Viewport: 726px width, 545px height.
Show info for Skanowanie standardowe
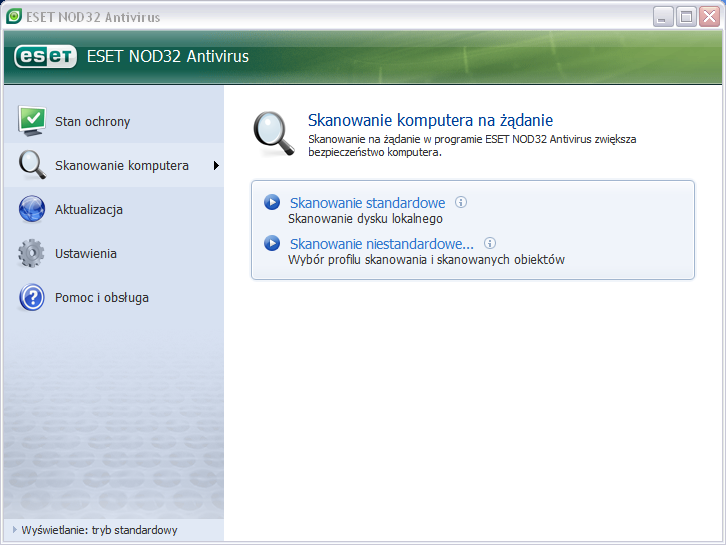[x=461, y=202]
